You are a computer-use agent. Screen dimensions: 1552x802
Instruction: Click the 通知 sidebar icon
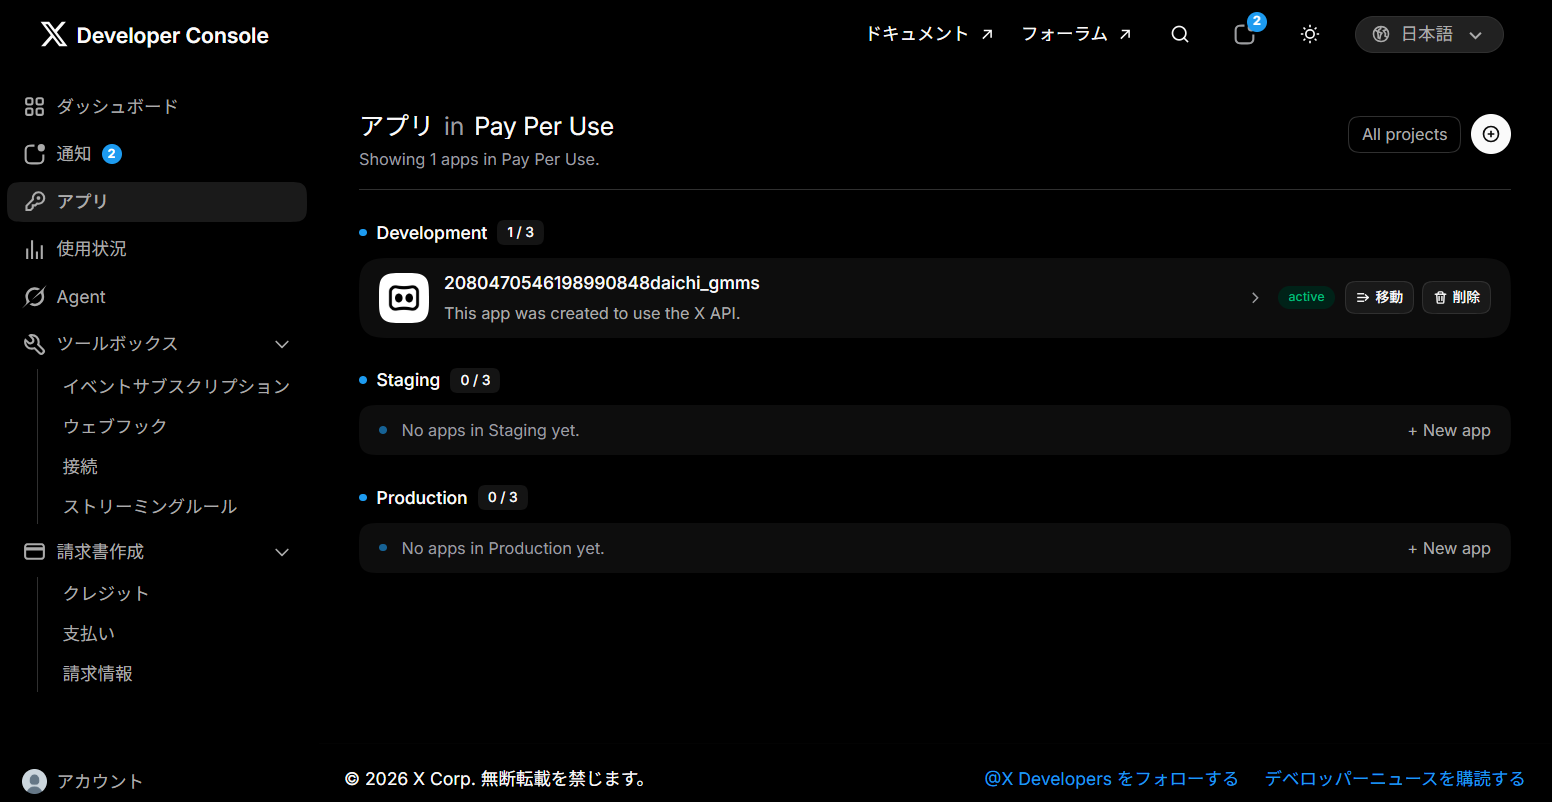[34, 154]
